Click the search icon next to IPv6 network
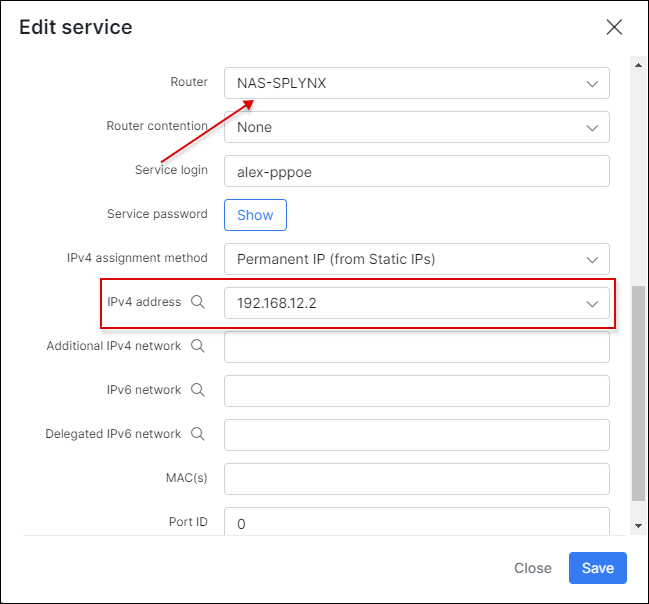The image size is (649, 604). tap(198, 390)
